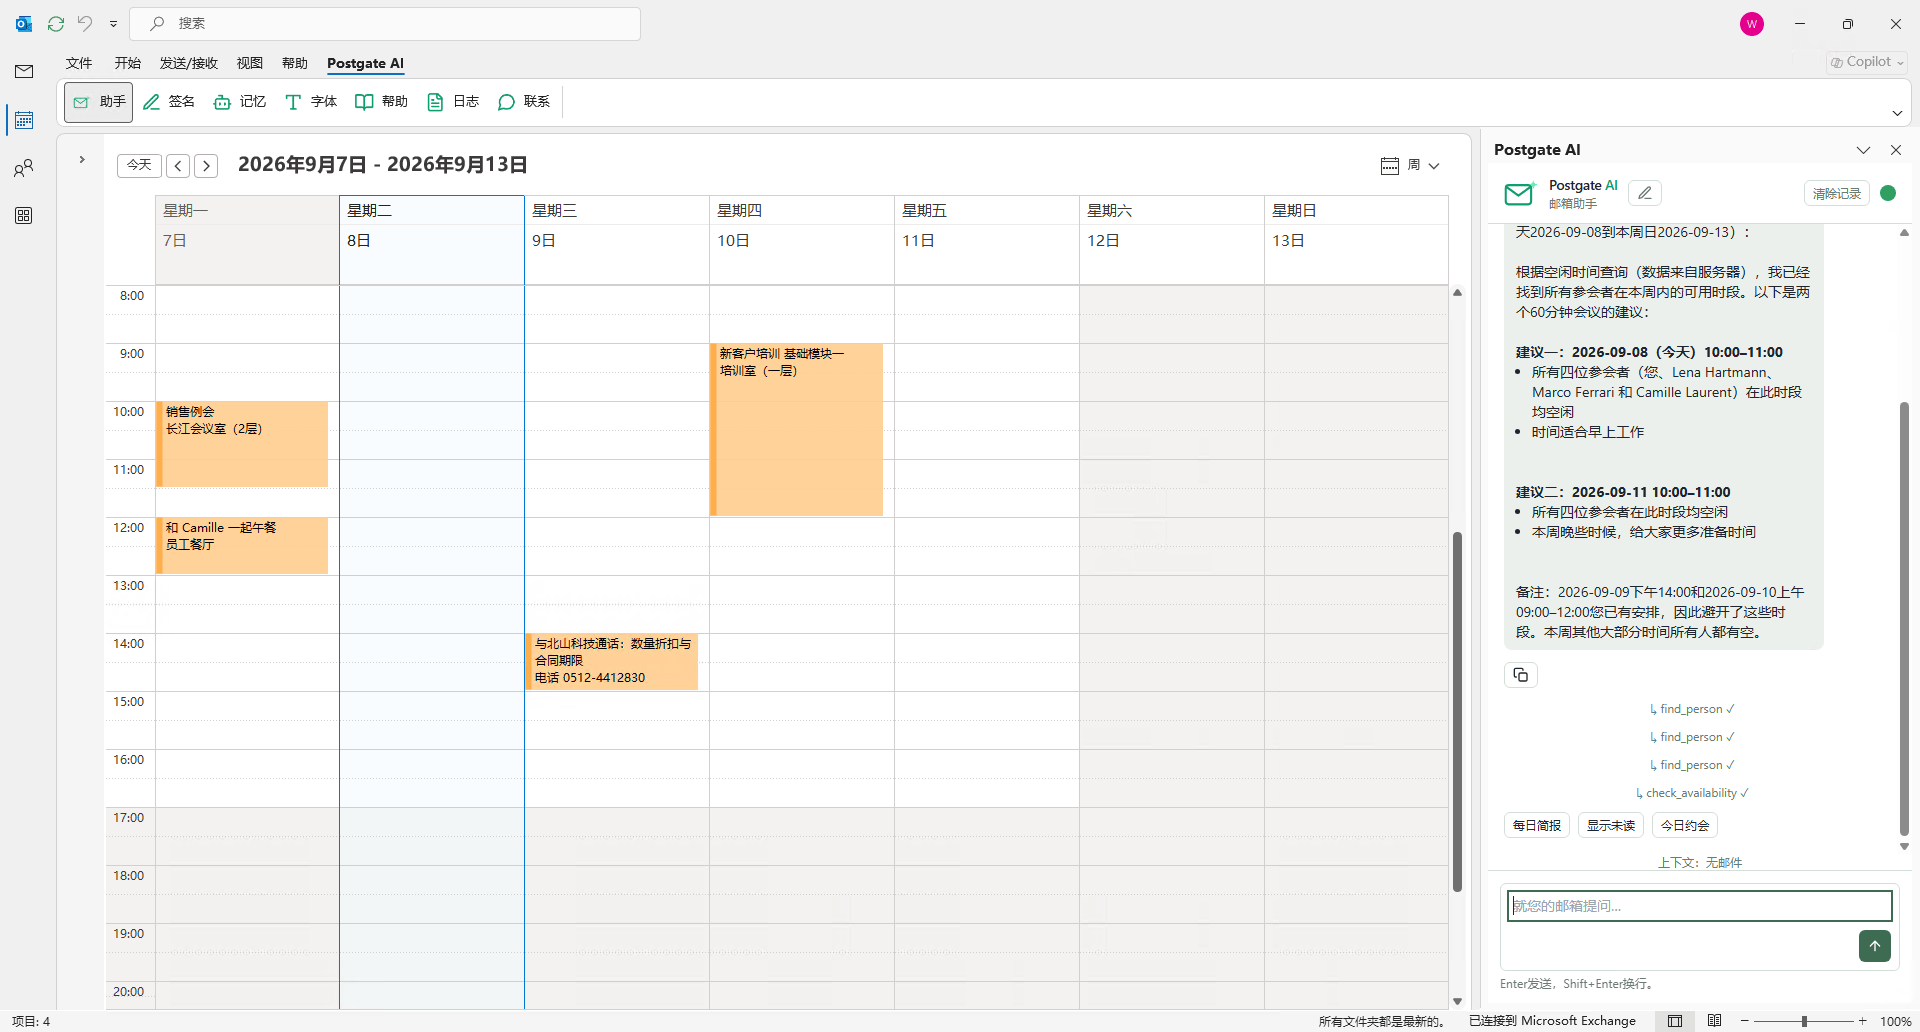Open the 发送/接收 tab
The height and width of the screenshot is (1032, 1920).
click(x=189, y=63)
